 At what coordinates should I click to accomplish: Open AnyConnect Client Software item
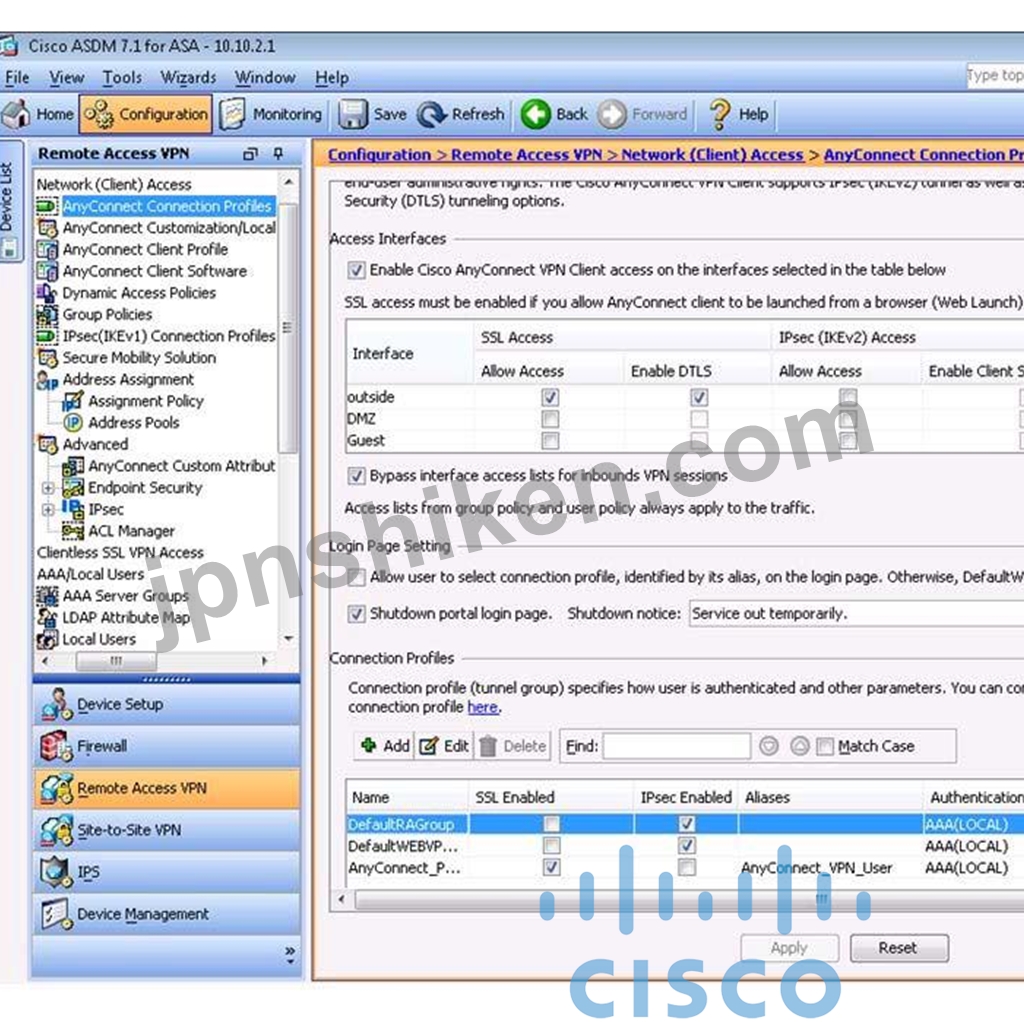(x=155, y=271)
